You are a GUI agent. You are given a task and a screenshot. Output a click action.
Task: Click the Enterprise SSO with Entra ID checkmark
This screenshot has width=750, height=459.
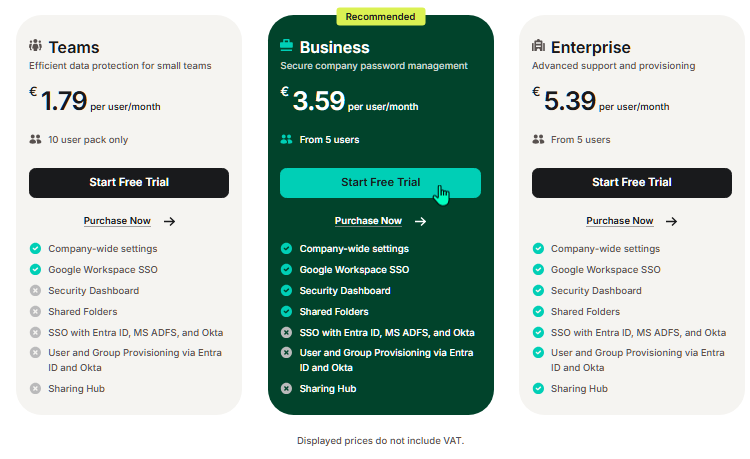point(538,332)
